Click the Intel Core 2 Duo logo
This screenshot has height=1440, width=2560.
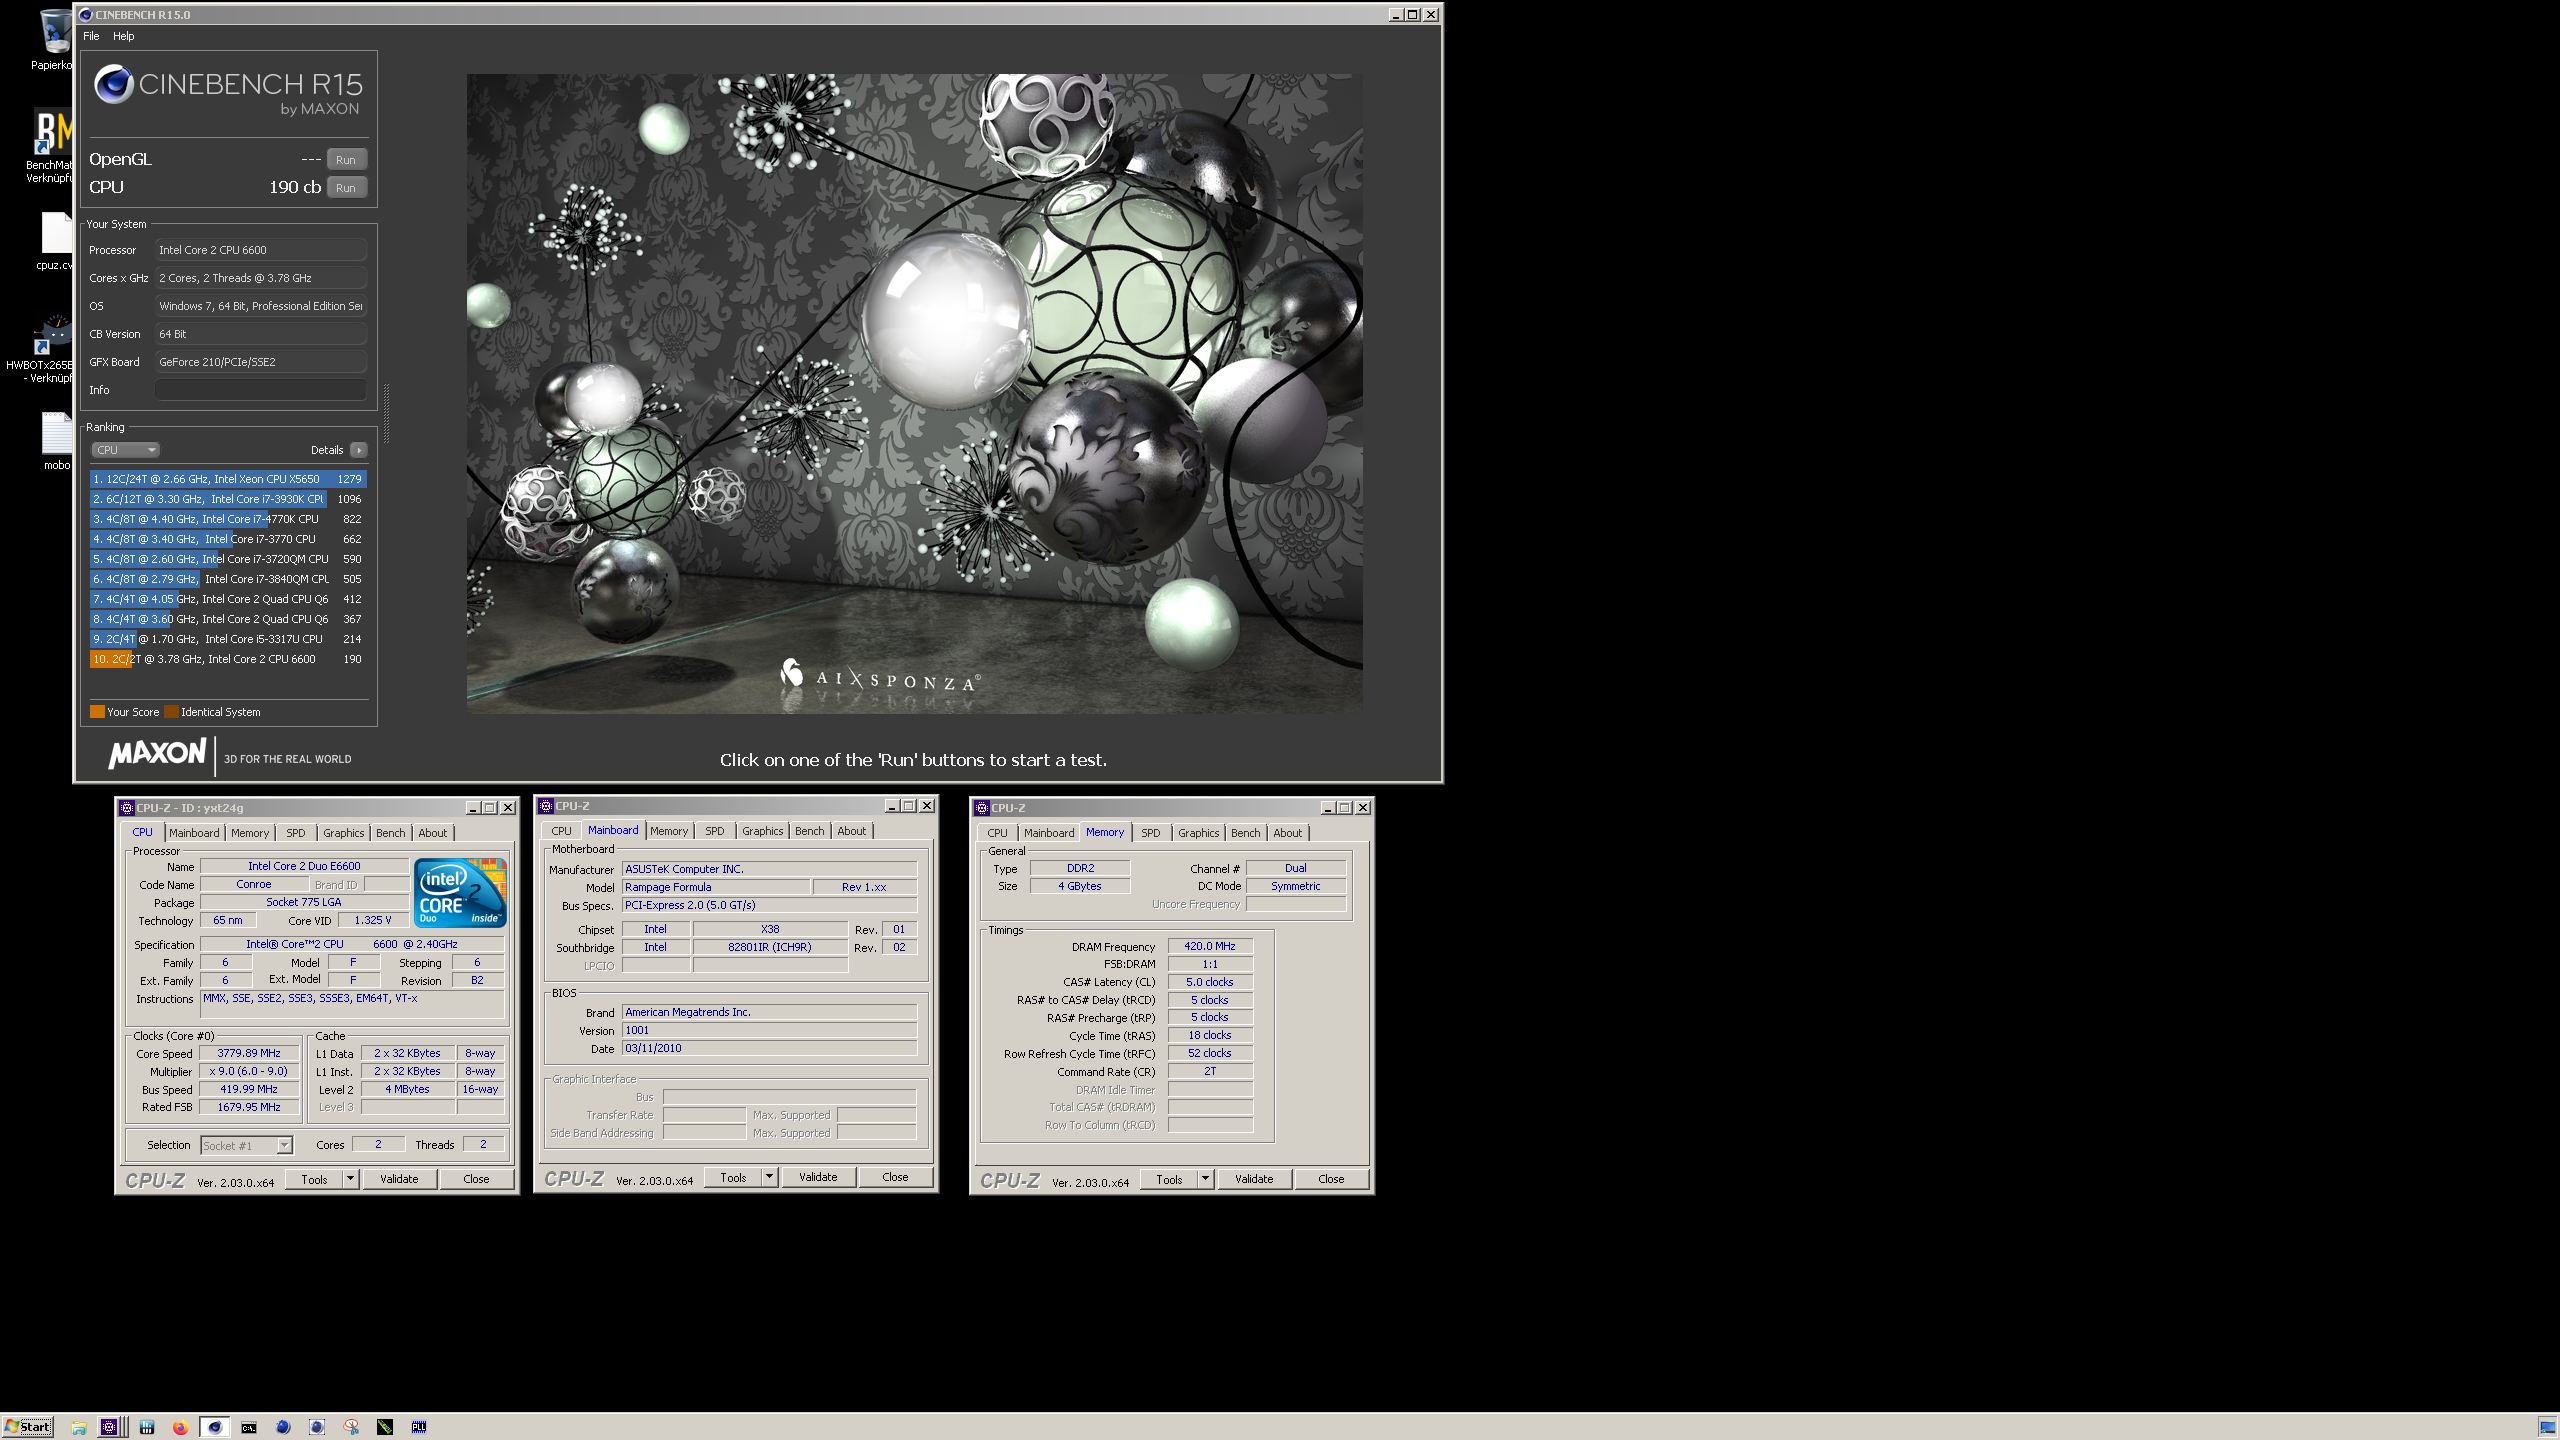coord(460,893)
